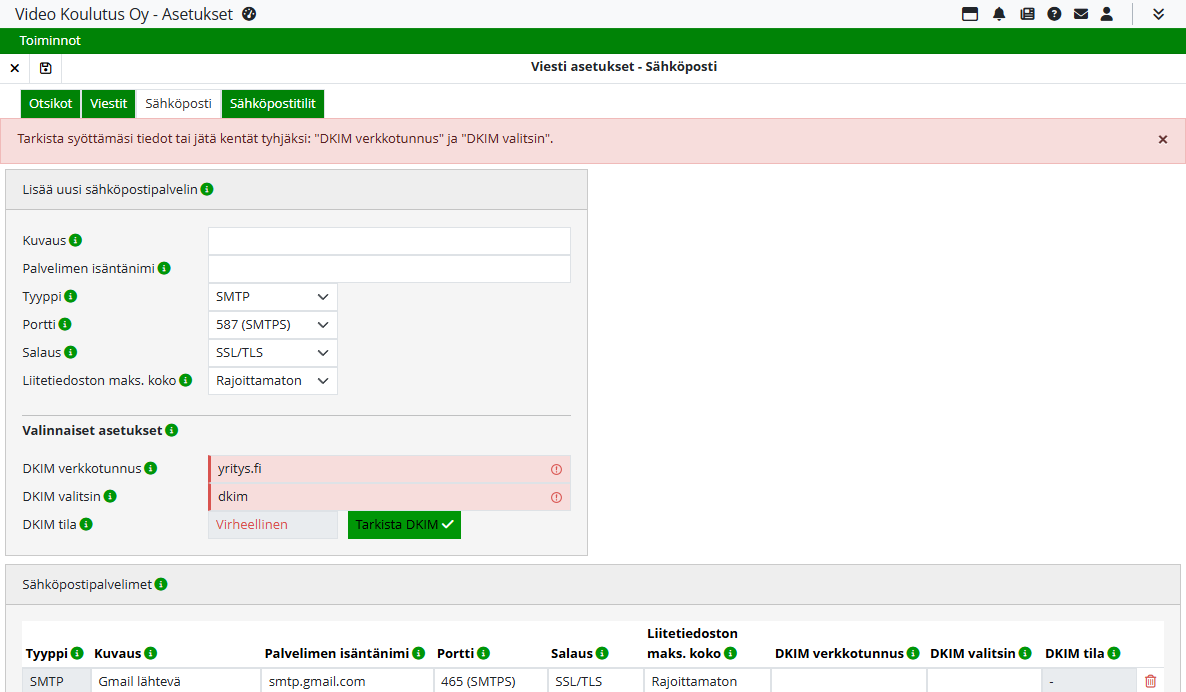Open the Tyyppi SMTP dropdown
The height and width of the screenshot is (692, 1186).
click(x=272, y=297)
